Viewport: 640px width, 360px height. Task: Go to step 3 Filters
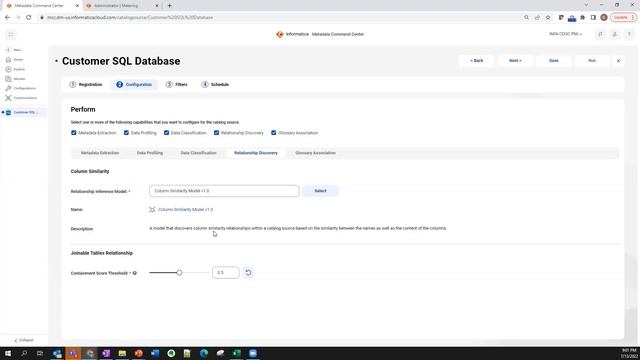pos(177,84)
